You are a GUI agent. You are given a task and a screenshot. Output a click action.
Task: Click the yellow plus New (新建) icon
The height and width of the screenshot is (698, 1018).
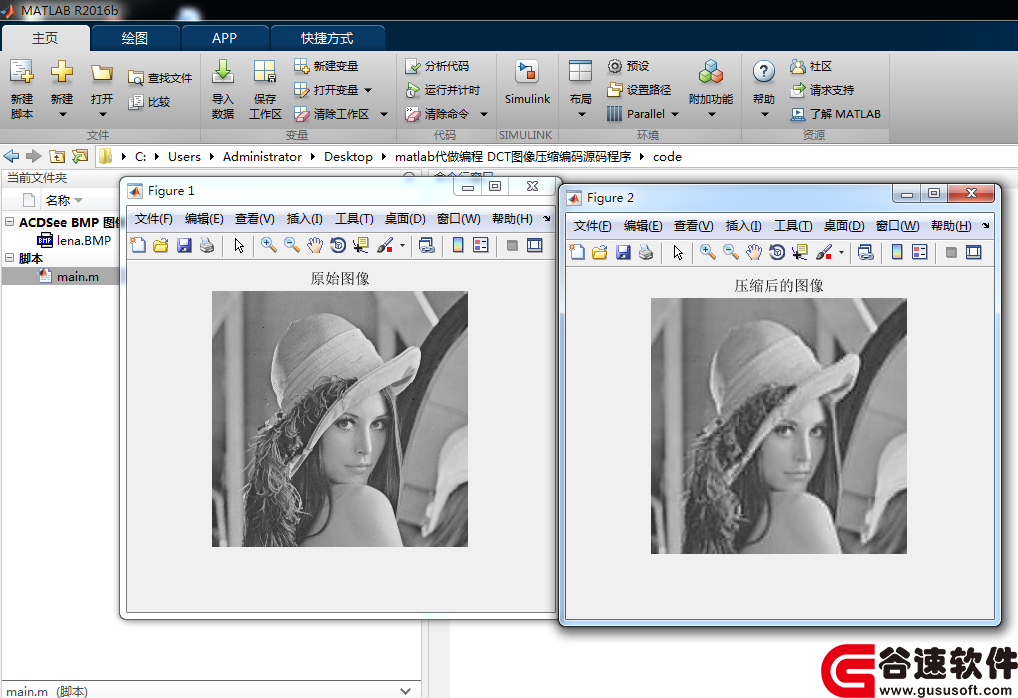62,71
